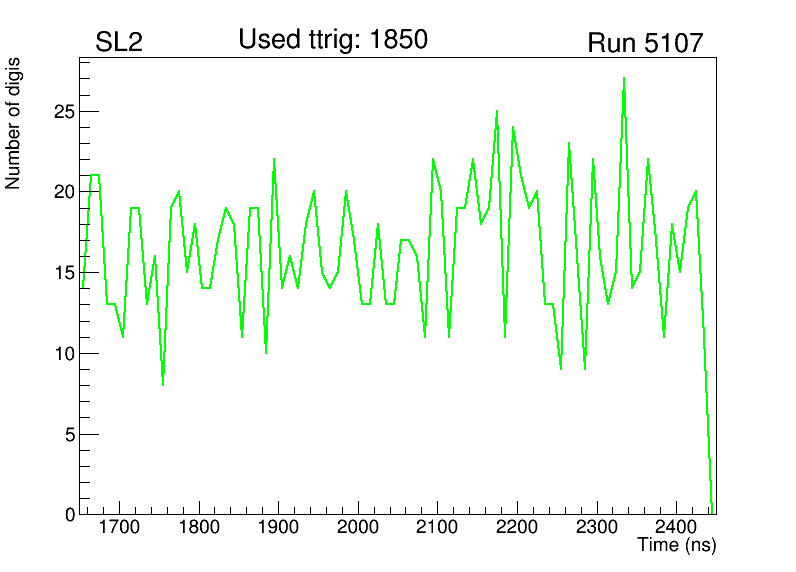Pick the 2000 x-axis tick label
The width and height of the screenshot is (796, 572).
pos(358,527)
